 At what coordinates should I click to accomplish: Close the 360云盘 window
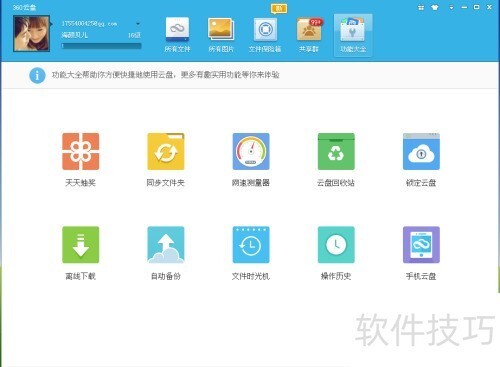coord(489,7)
